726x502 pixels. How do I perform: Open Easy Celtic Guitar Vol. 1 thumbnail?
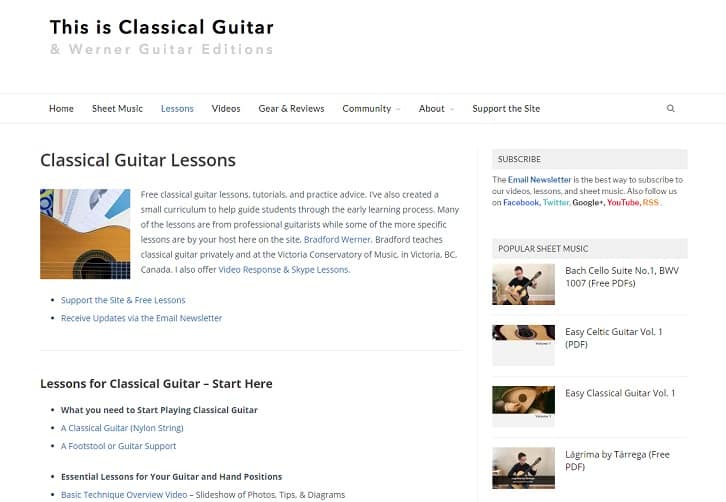(x=523, y=345)
